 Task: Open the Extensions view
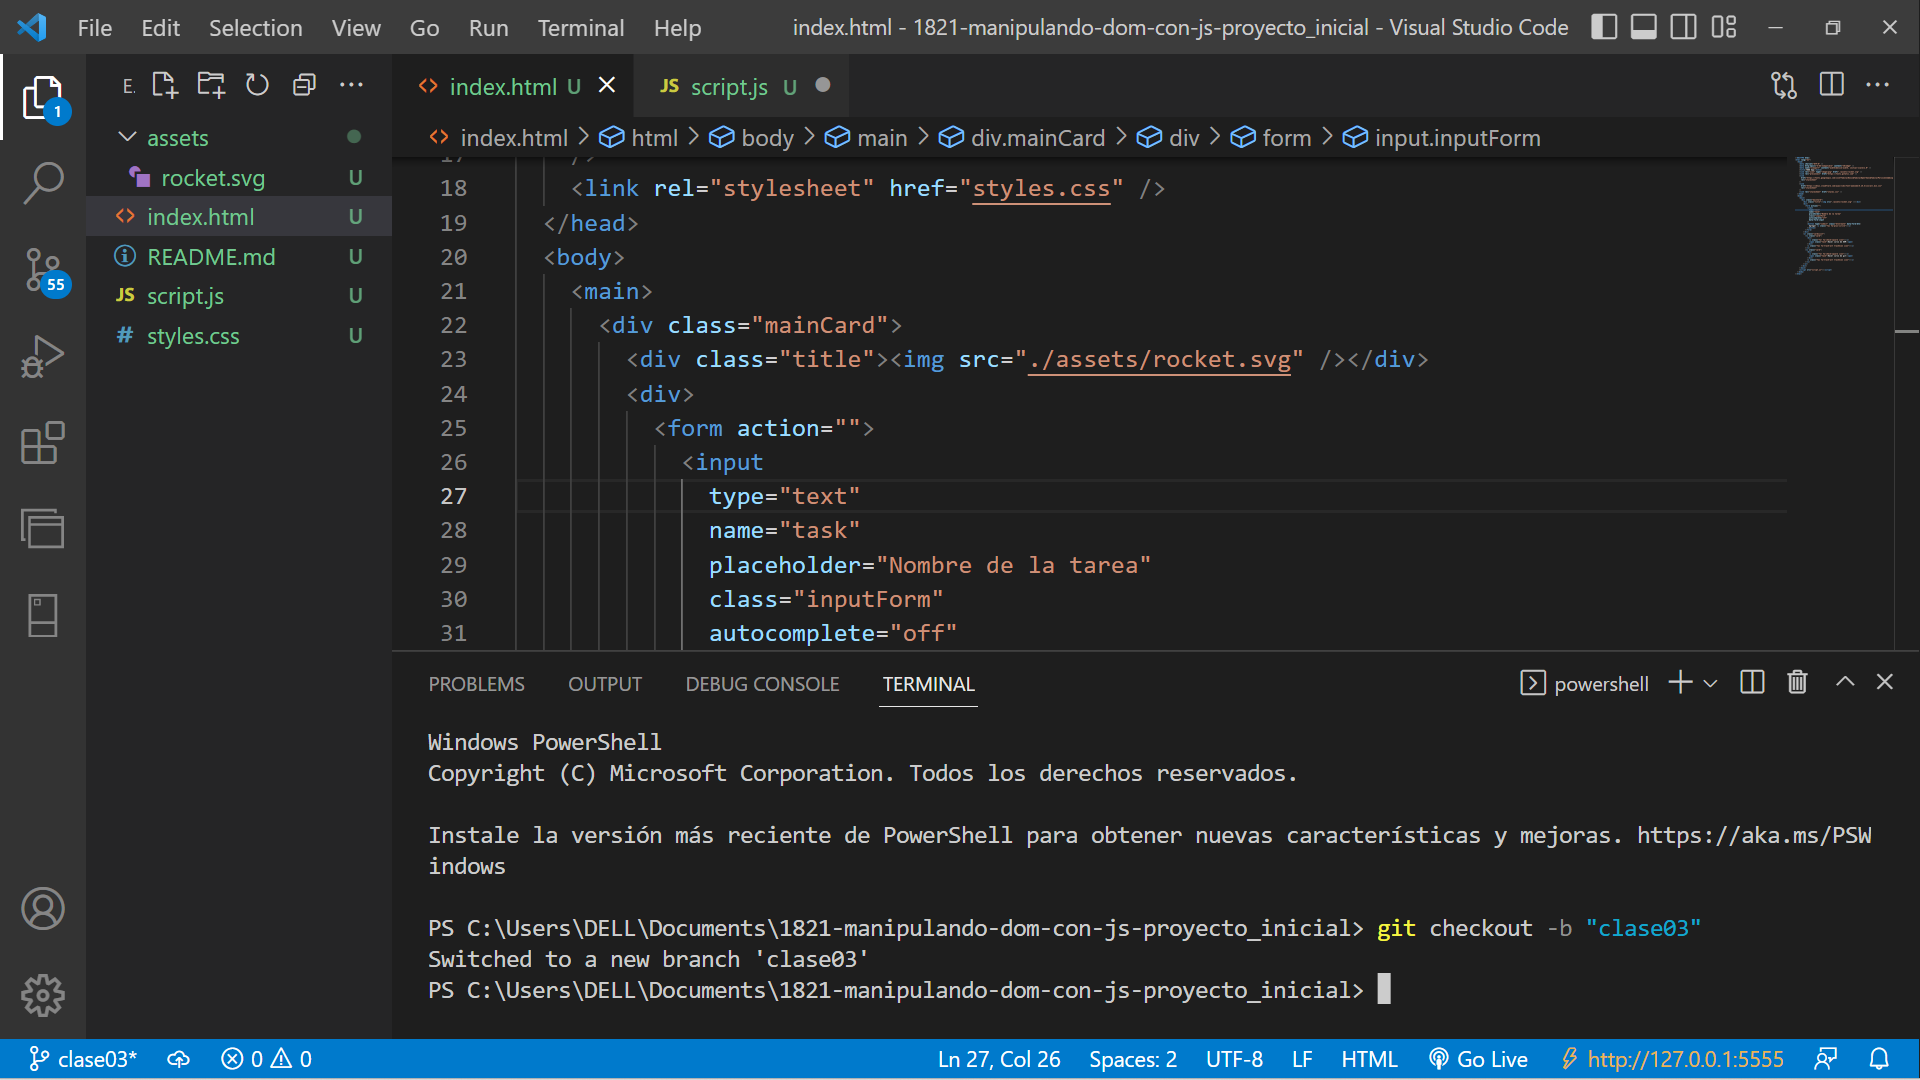pyautogui.click(x=43, y=442)
